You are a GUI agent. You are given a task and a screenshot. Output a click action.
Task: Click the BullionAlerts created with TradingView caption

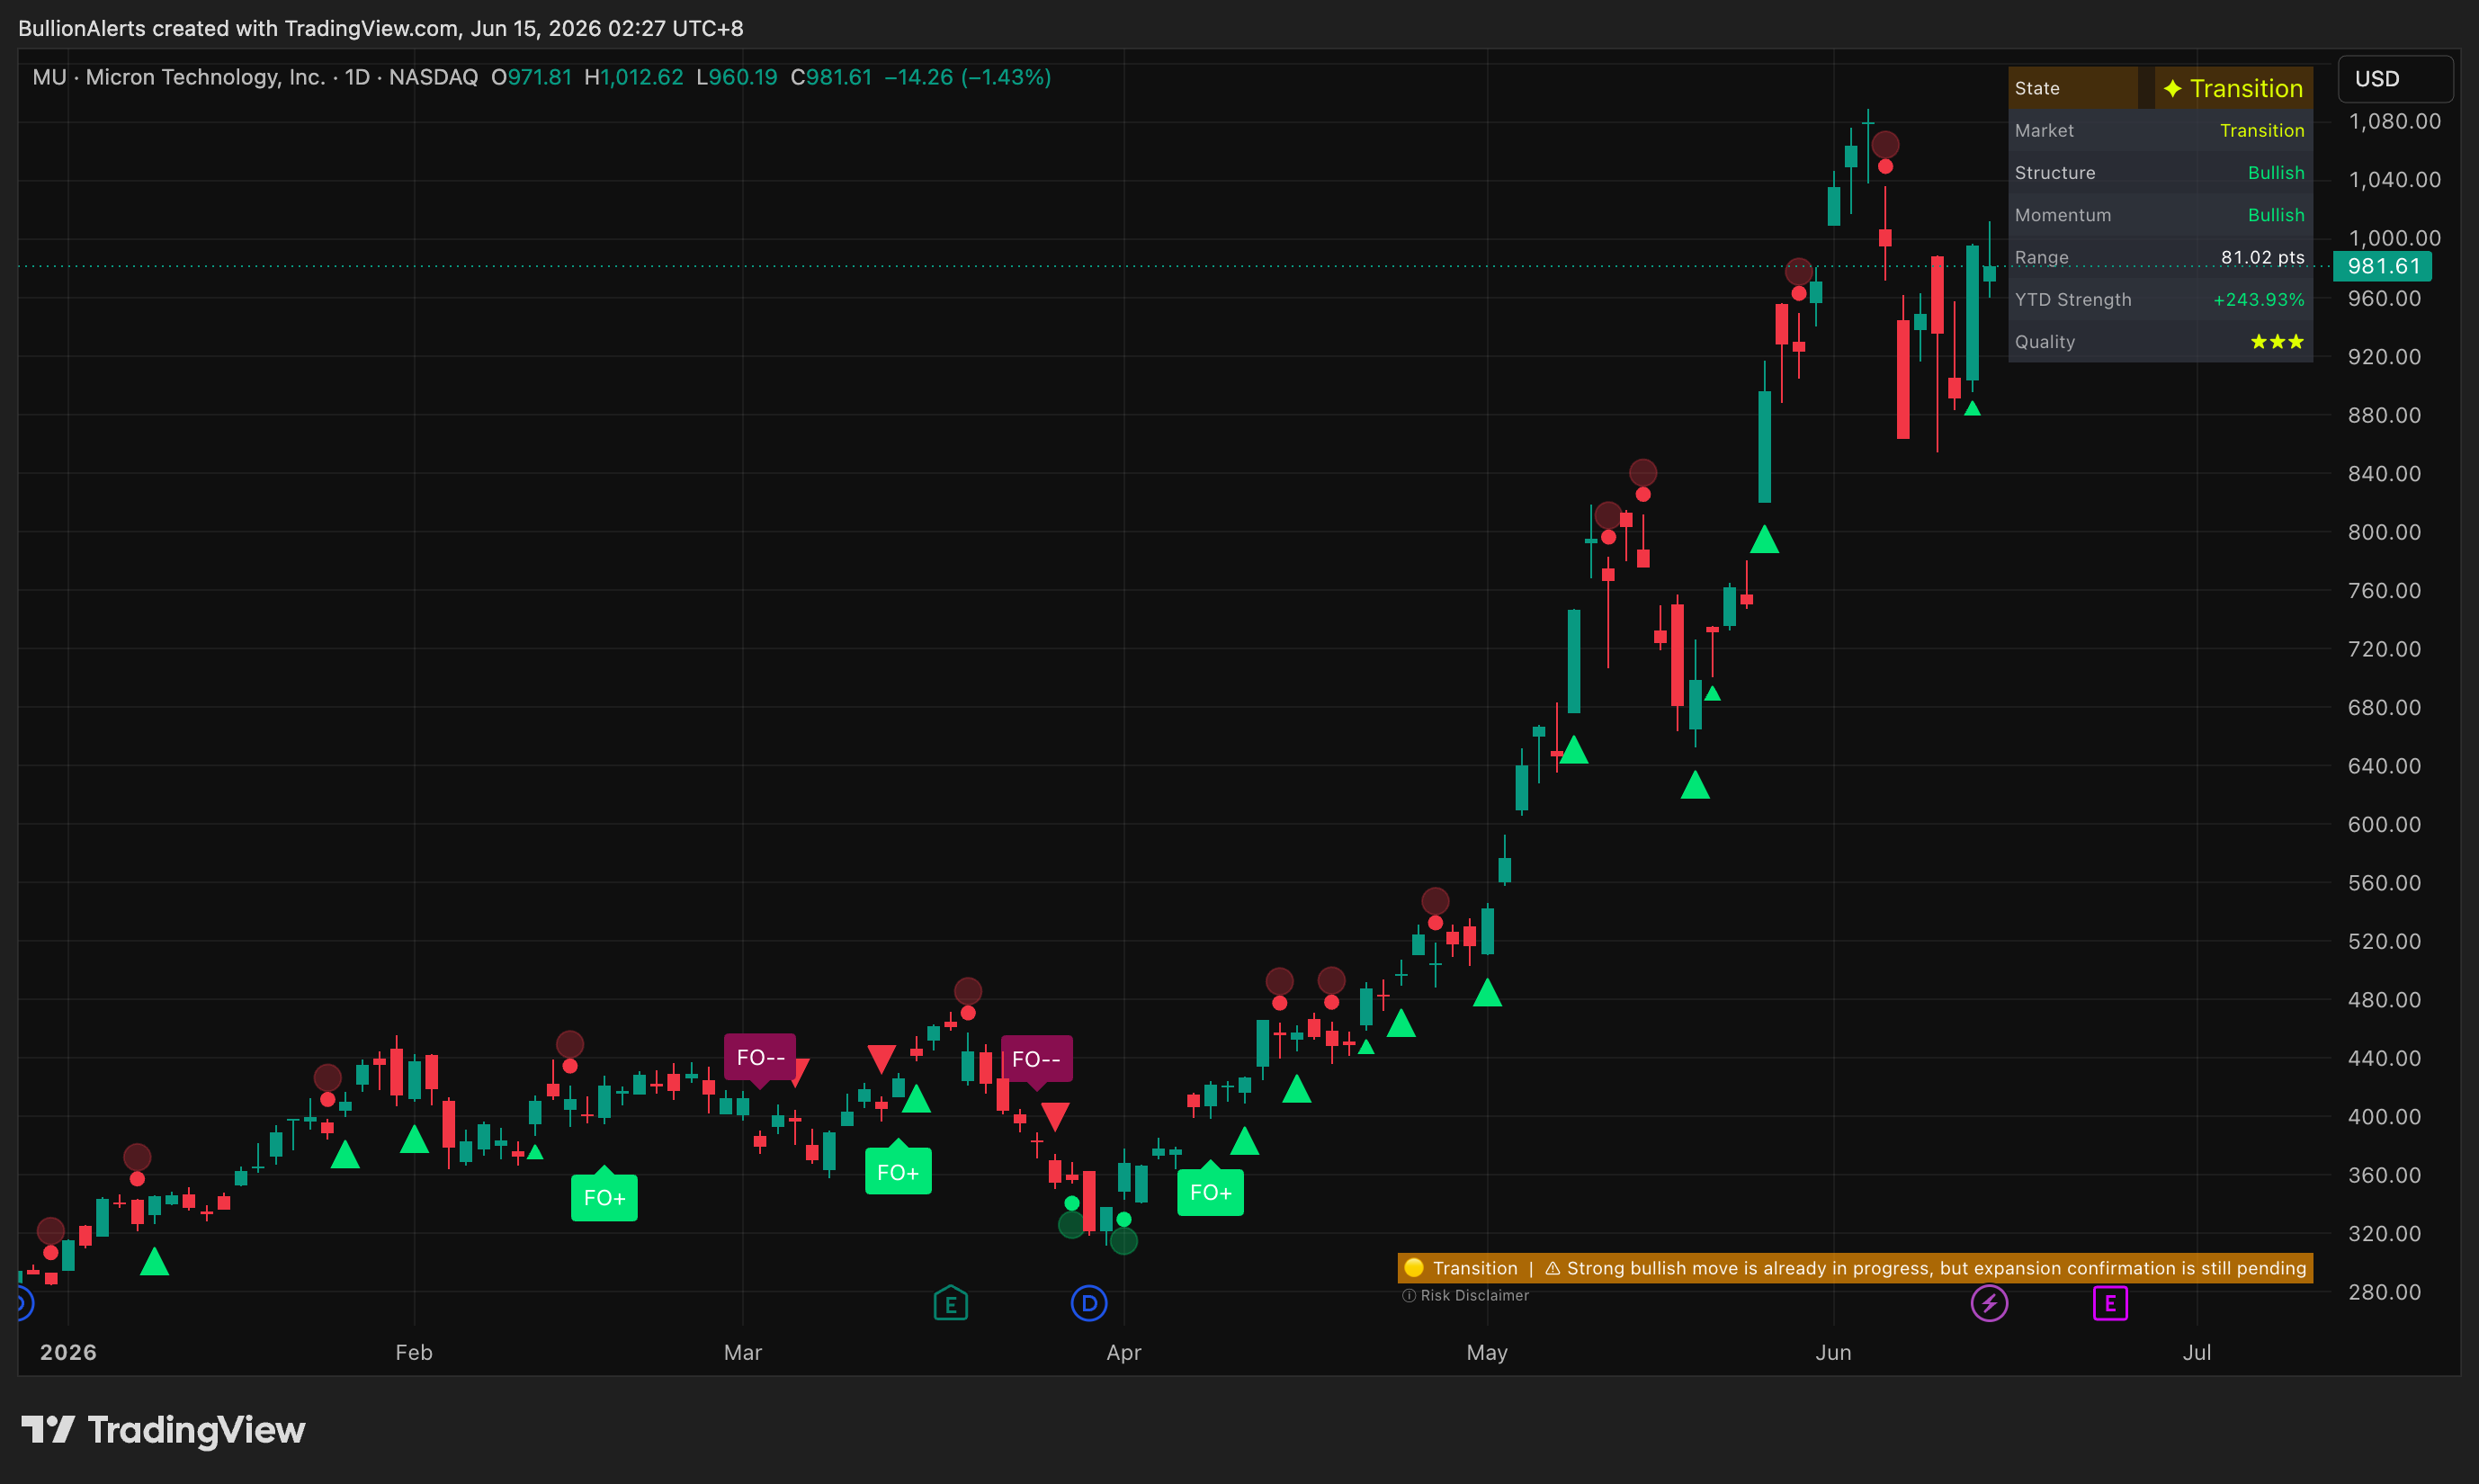[380, 28]
